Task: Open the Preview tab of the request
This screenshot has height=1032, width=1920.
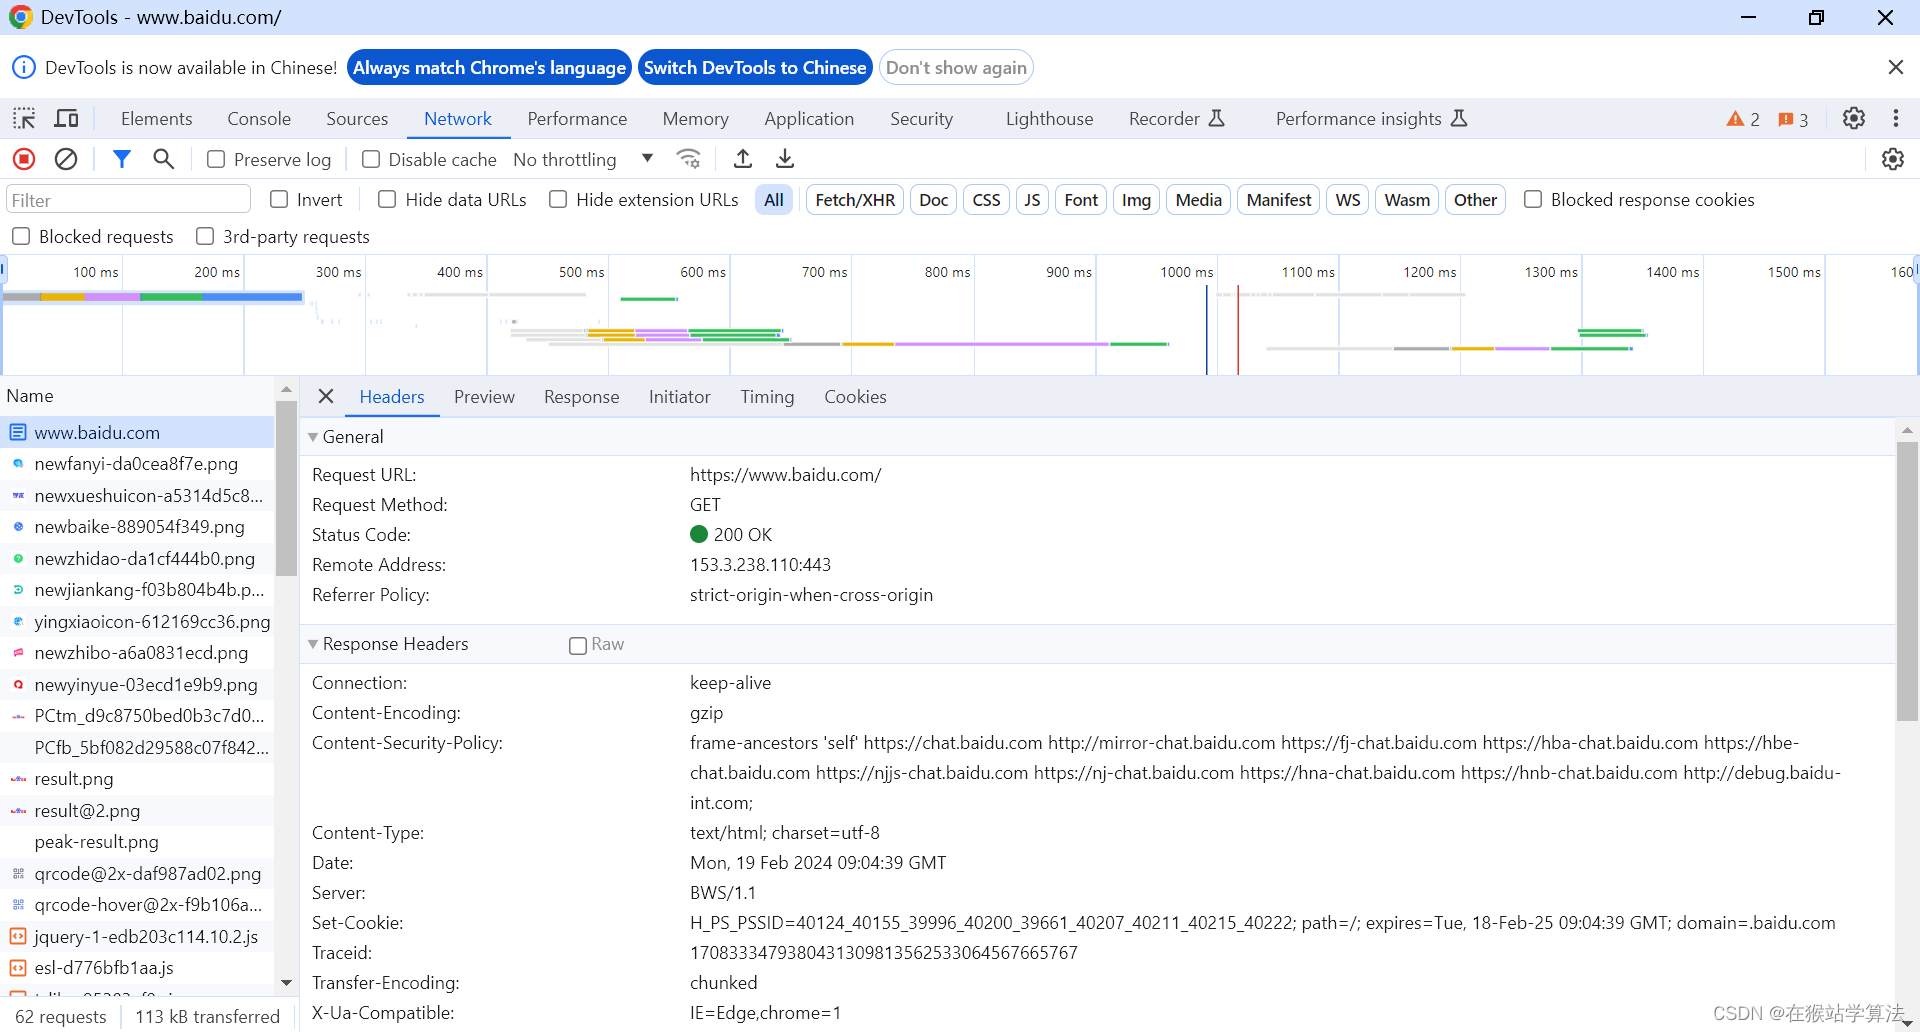Action: click(x=484, y=397)
